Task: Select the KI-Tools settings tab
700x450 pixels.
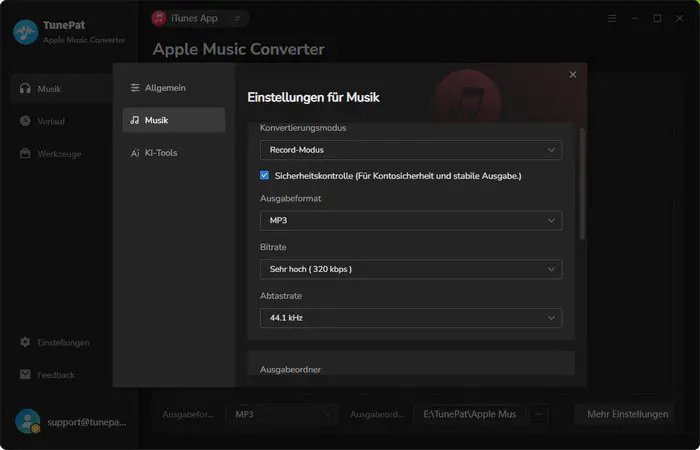Action: [x=174, y=153]
